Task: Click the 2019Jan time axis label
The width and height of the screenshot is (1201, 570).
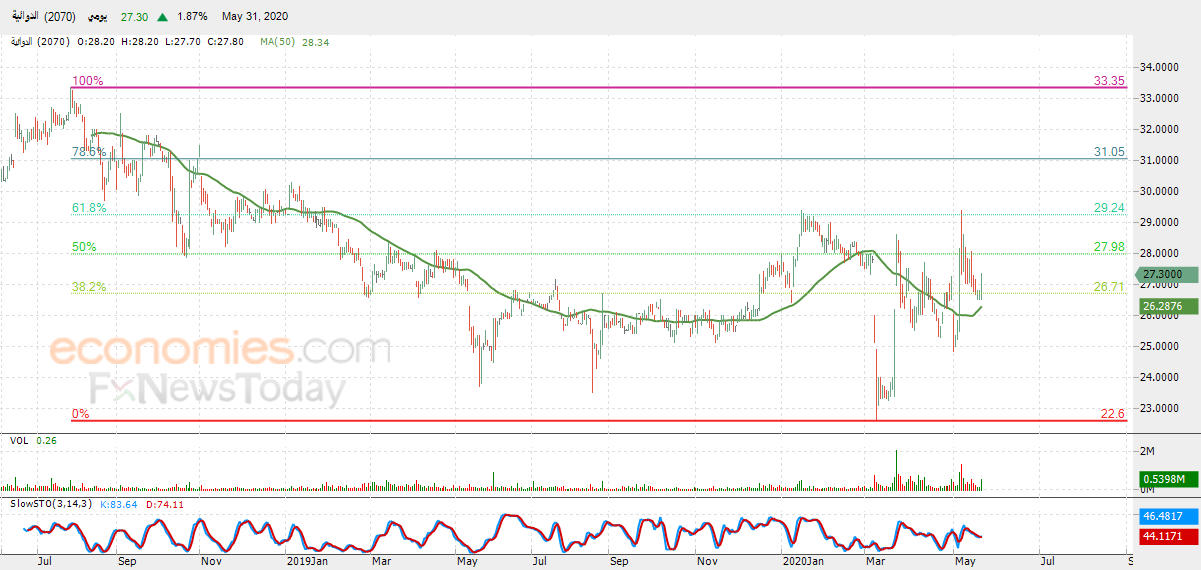Action: click(x=306, y=562)
